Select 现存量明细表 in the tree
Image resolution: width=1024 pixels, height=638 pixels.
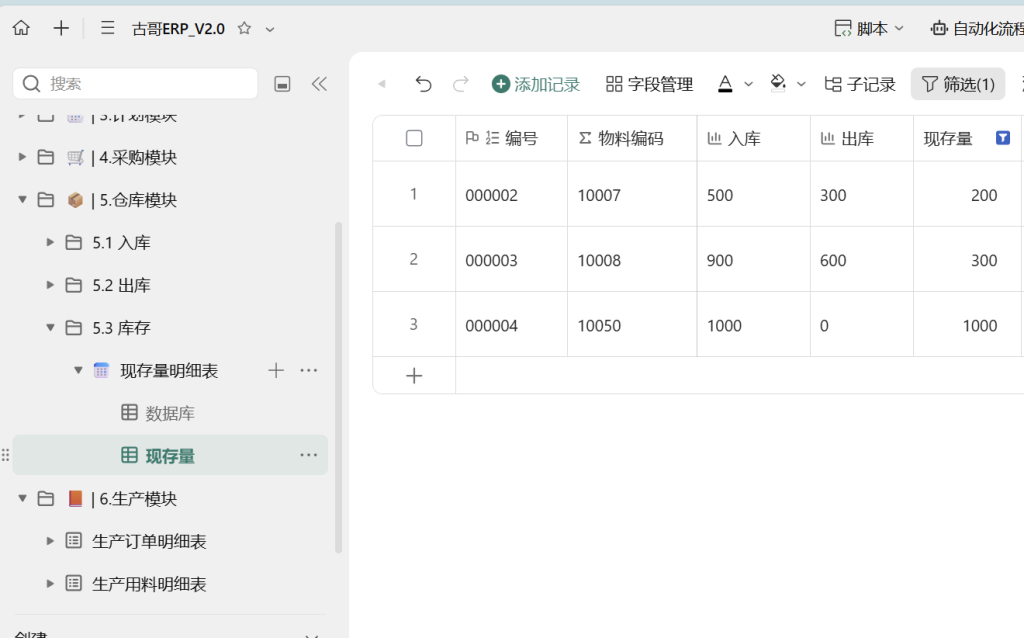point(169,371)
